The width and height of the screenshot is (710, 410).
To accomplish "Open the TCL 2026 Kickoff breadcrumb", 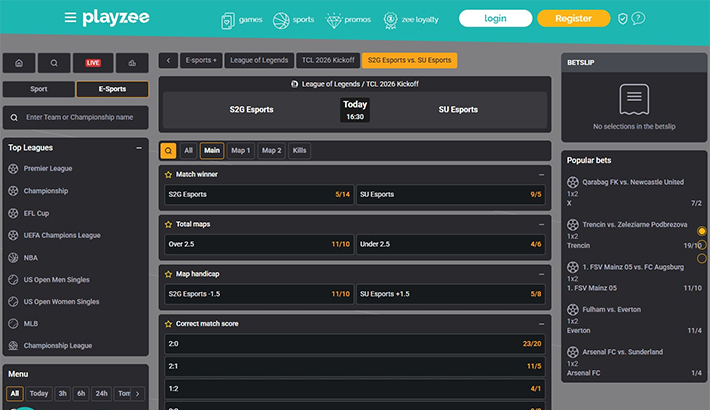I will pyautogui.click(x=328, y=60).
